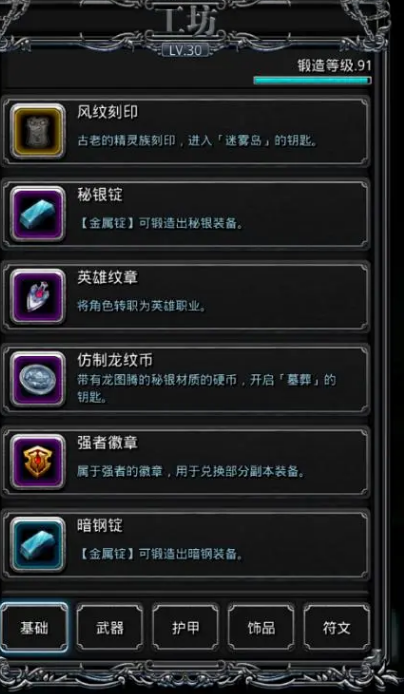Click the 暗钢锭 description text
Screen dimensions: 404x694
[x=161, y=554]
